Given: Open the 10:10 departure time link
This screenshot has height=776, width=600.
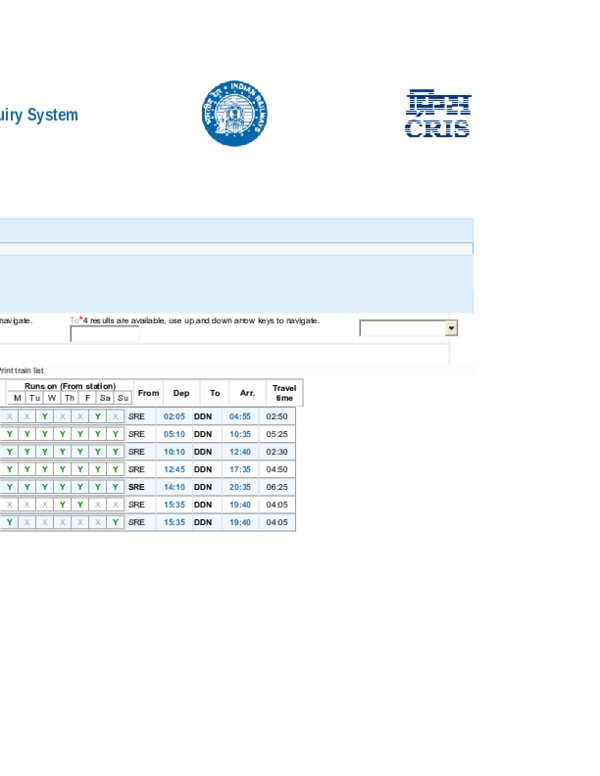Looking at the screenshot, I should (174, 452).
